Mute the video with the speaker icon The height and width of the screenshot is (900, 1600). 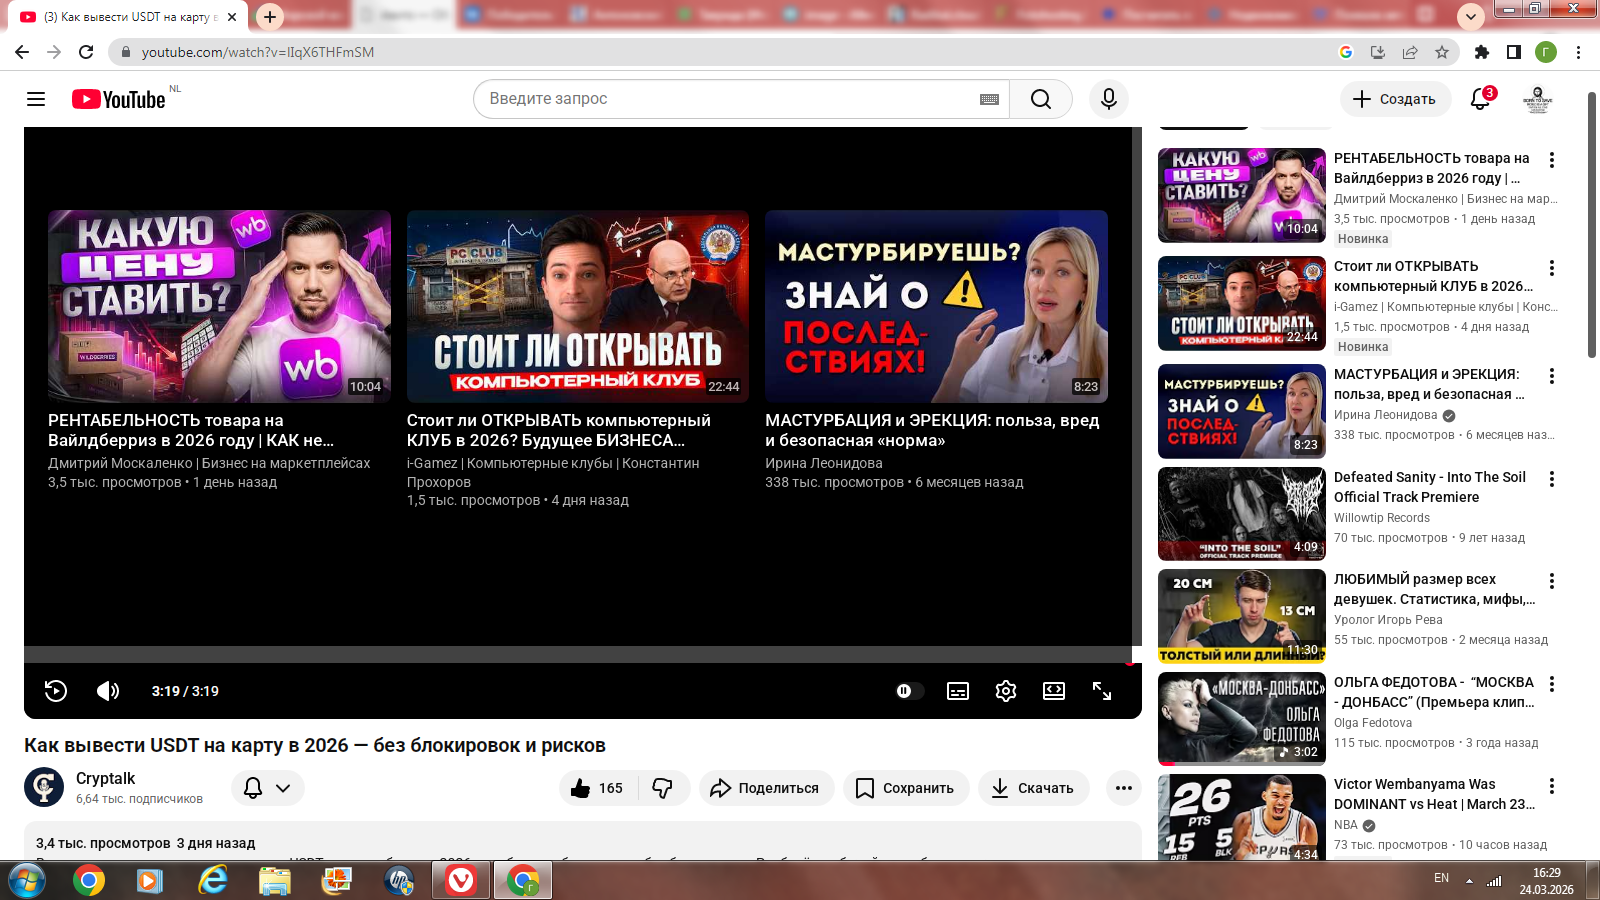click(108, 691)
